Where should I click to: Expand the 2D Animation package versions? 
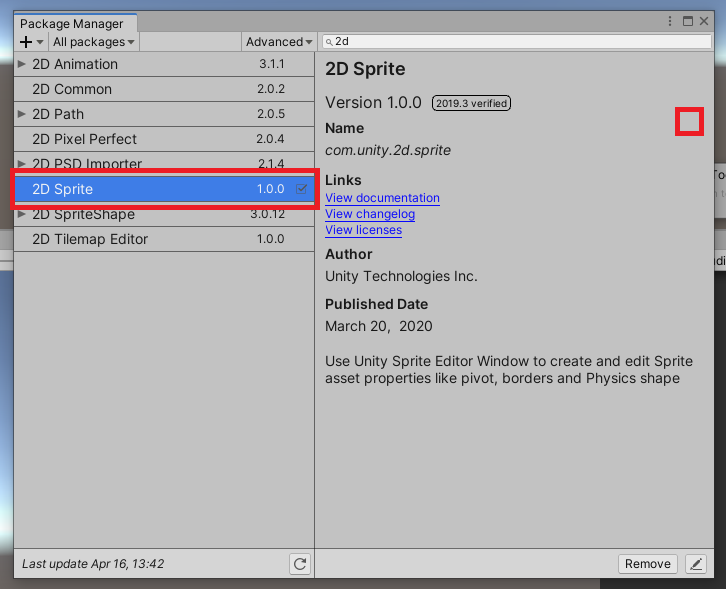click(x=21, y=64)
